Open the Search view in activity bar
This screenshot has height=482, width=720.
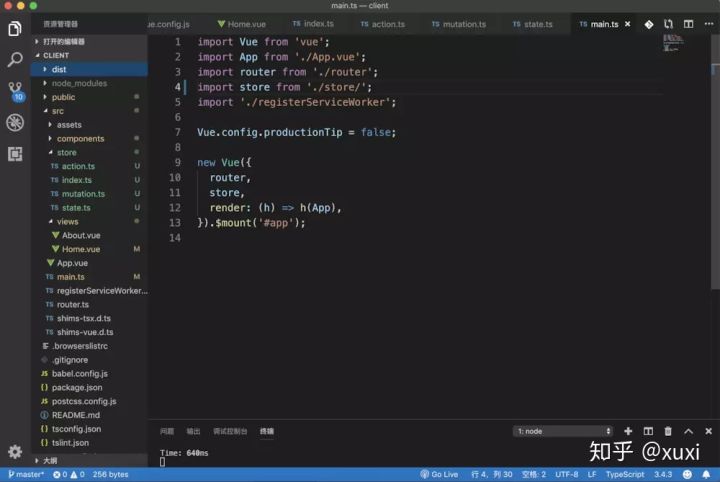[x=15, y=60]
